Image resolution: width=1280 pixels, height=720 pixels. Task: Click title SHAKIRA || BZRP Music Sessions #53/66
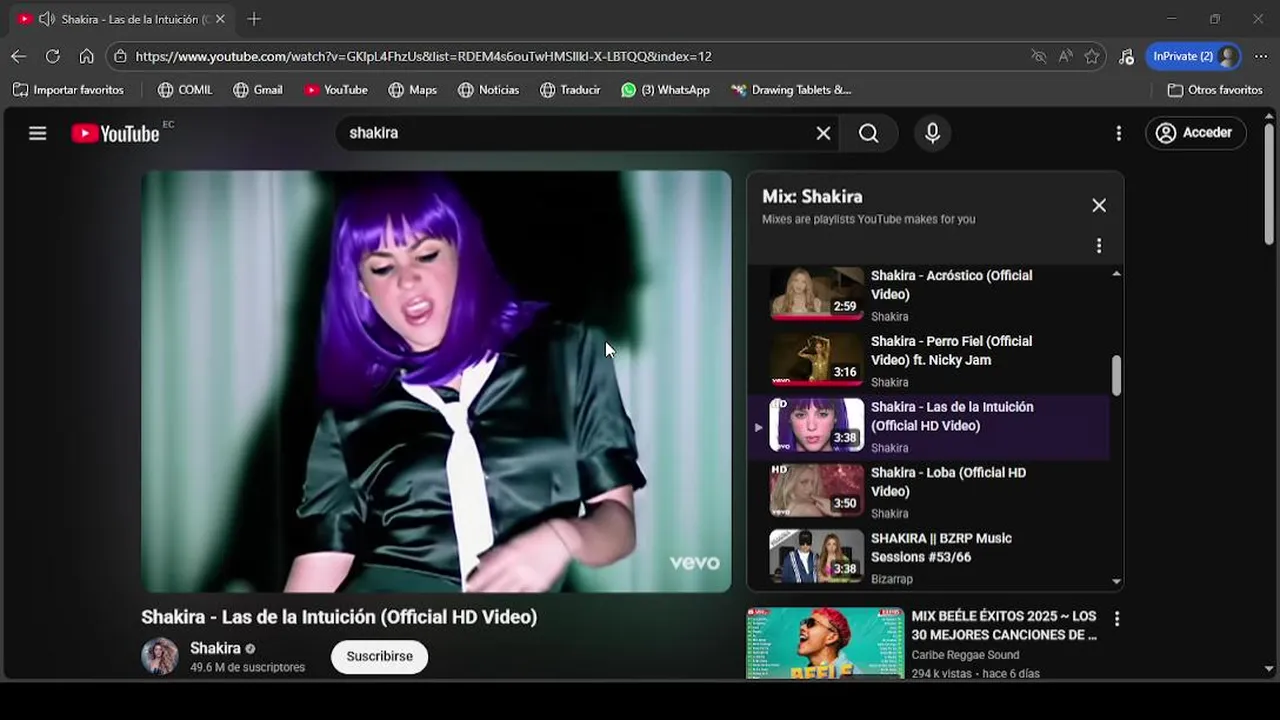coord(941,548)
